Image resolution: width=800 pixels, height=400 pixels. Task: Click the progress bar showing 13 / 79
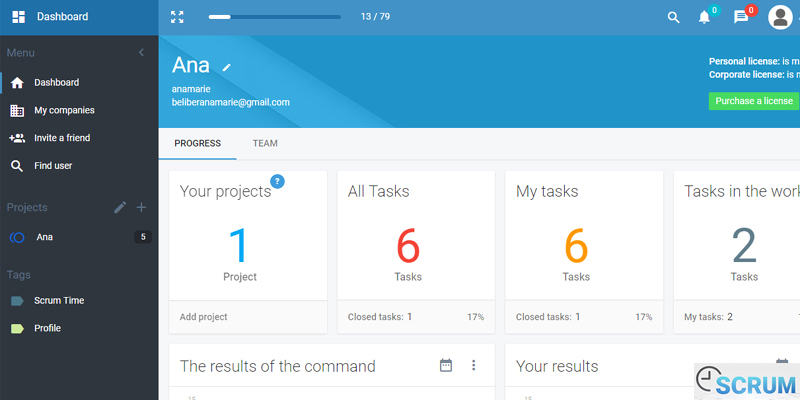(x=274, y=17)
